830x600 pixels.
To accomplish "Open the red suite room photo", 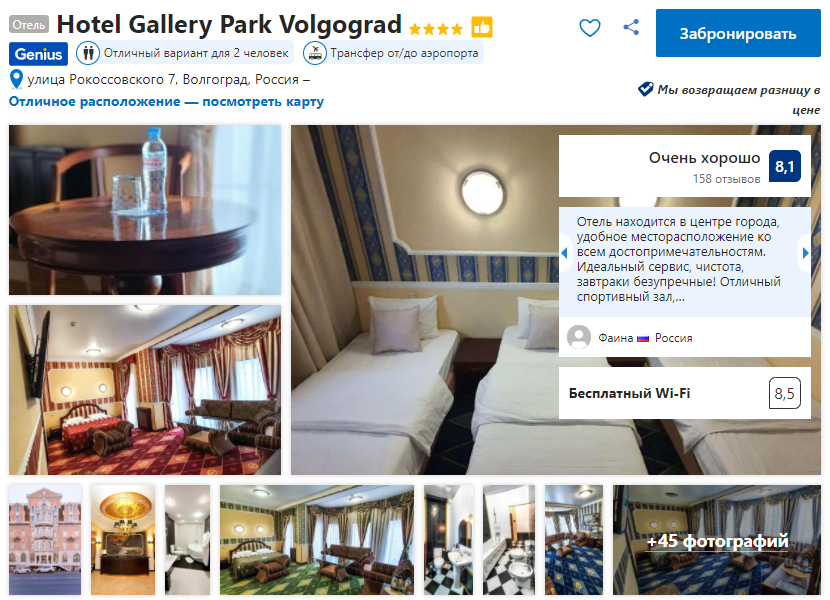I will coord(145,390).
